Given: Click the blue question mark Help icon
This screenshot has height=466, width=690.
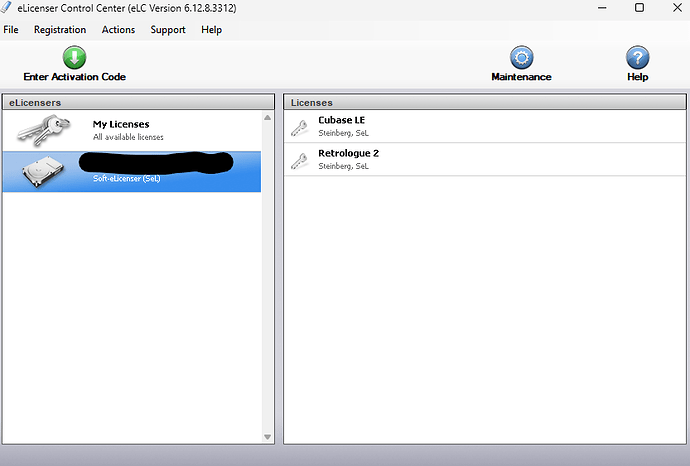Looking at the screenshot, I should [638, 57].
